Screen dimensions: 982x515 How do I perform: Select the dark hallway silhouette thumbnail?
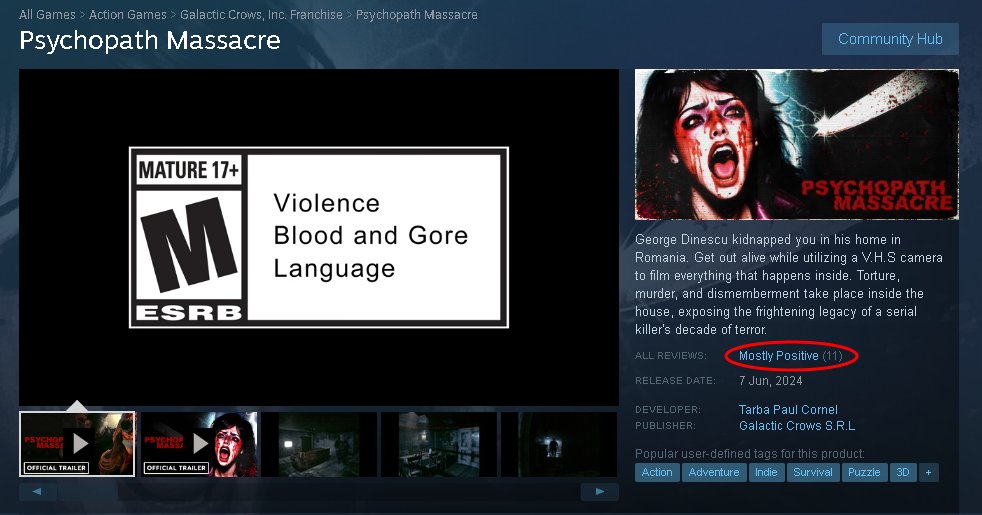559,444
